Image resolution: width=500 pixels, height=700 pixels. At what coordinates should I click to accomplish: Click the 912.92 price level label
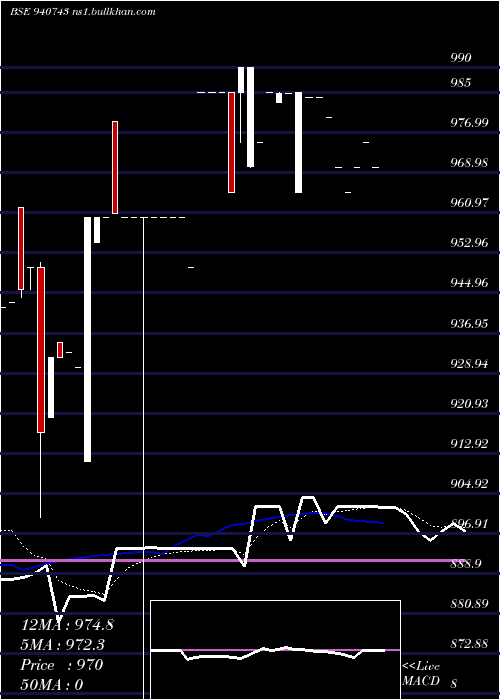(469, 444)
